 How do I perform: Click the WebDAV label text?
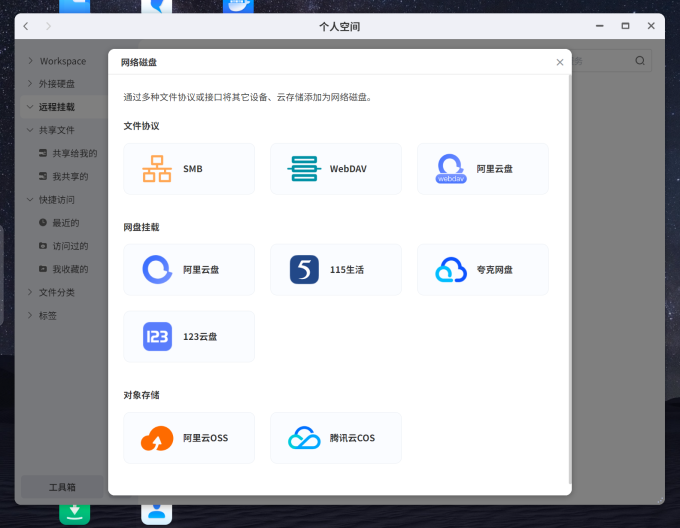tap(348, 169)
